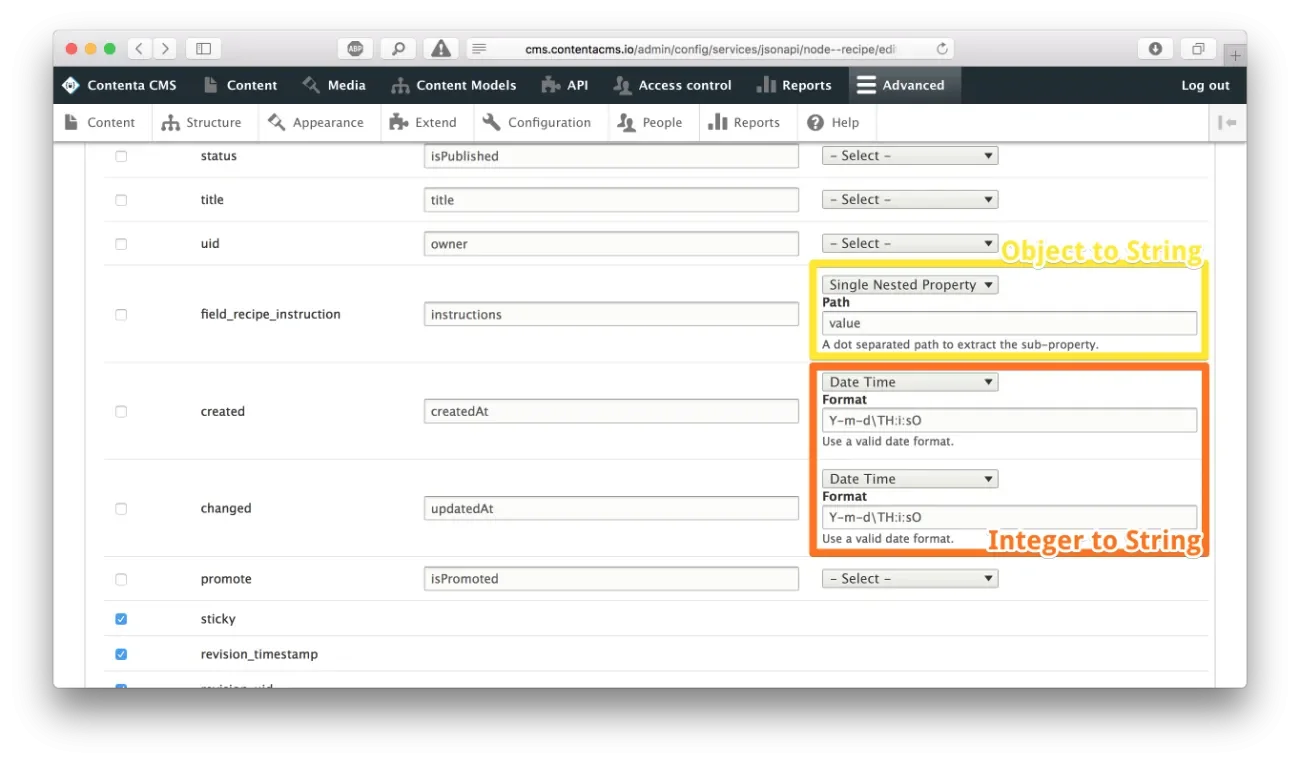The image size is (1300, 764).
Task: Open the Media menu
Action: (334, 85)
